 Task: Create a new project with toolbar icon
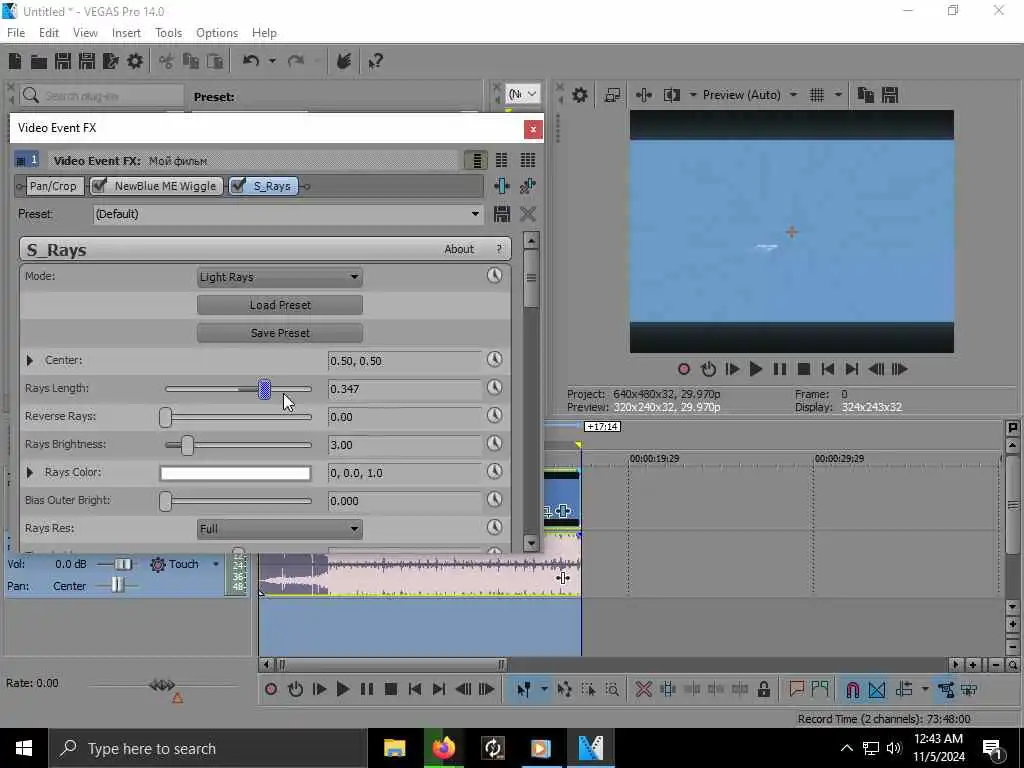click(15, 61)
